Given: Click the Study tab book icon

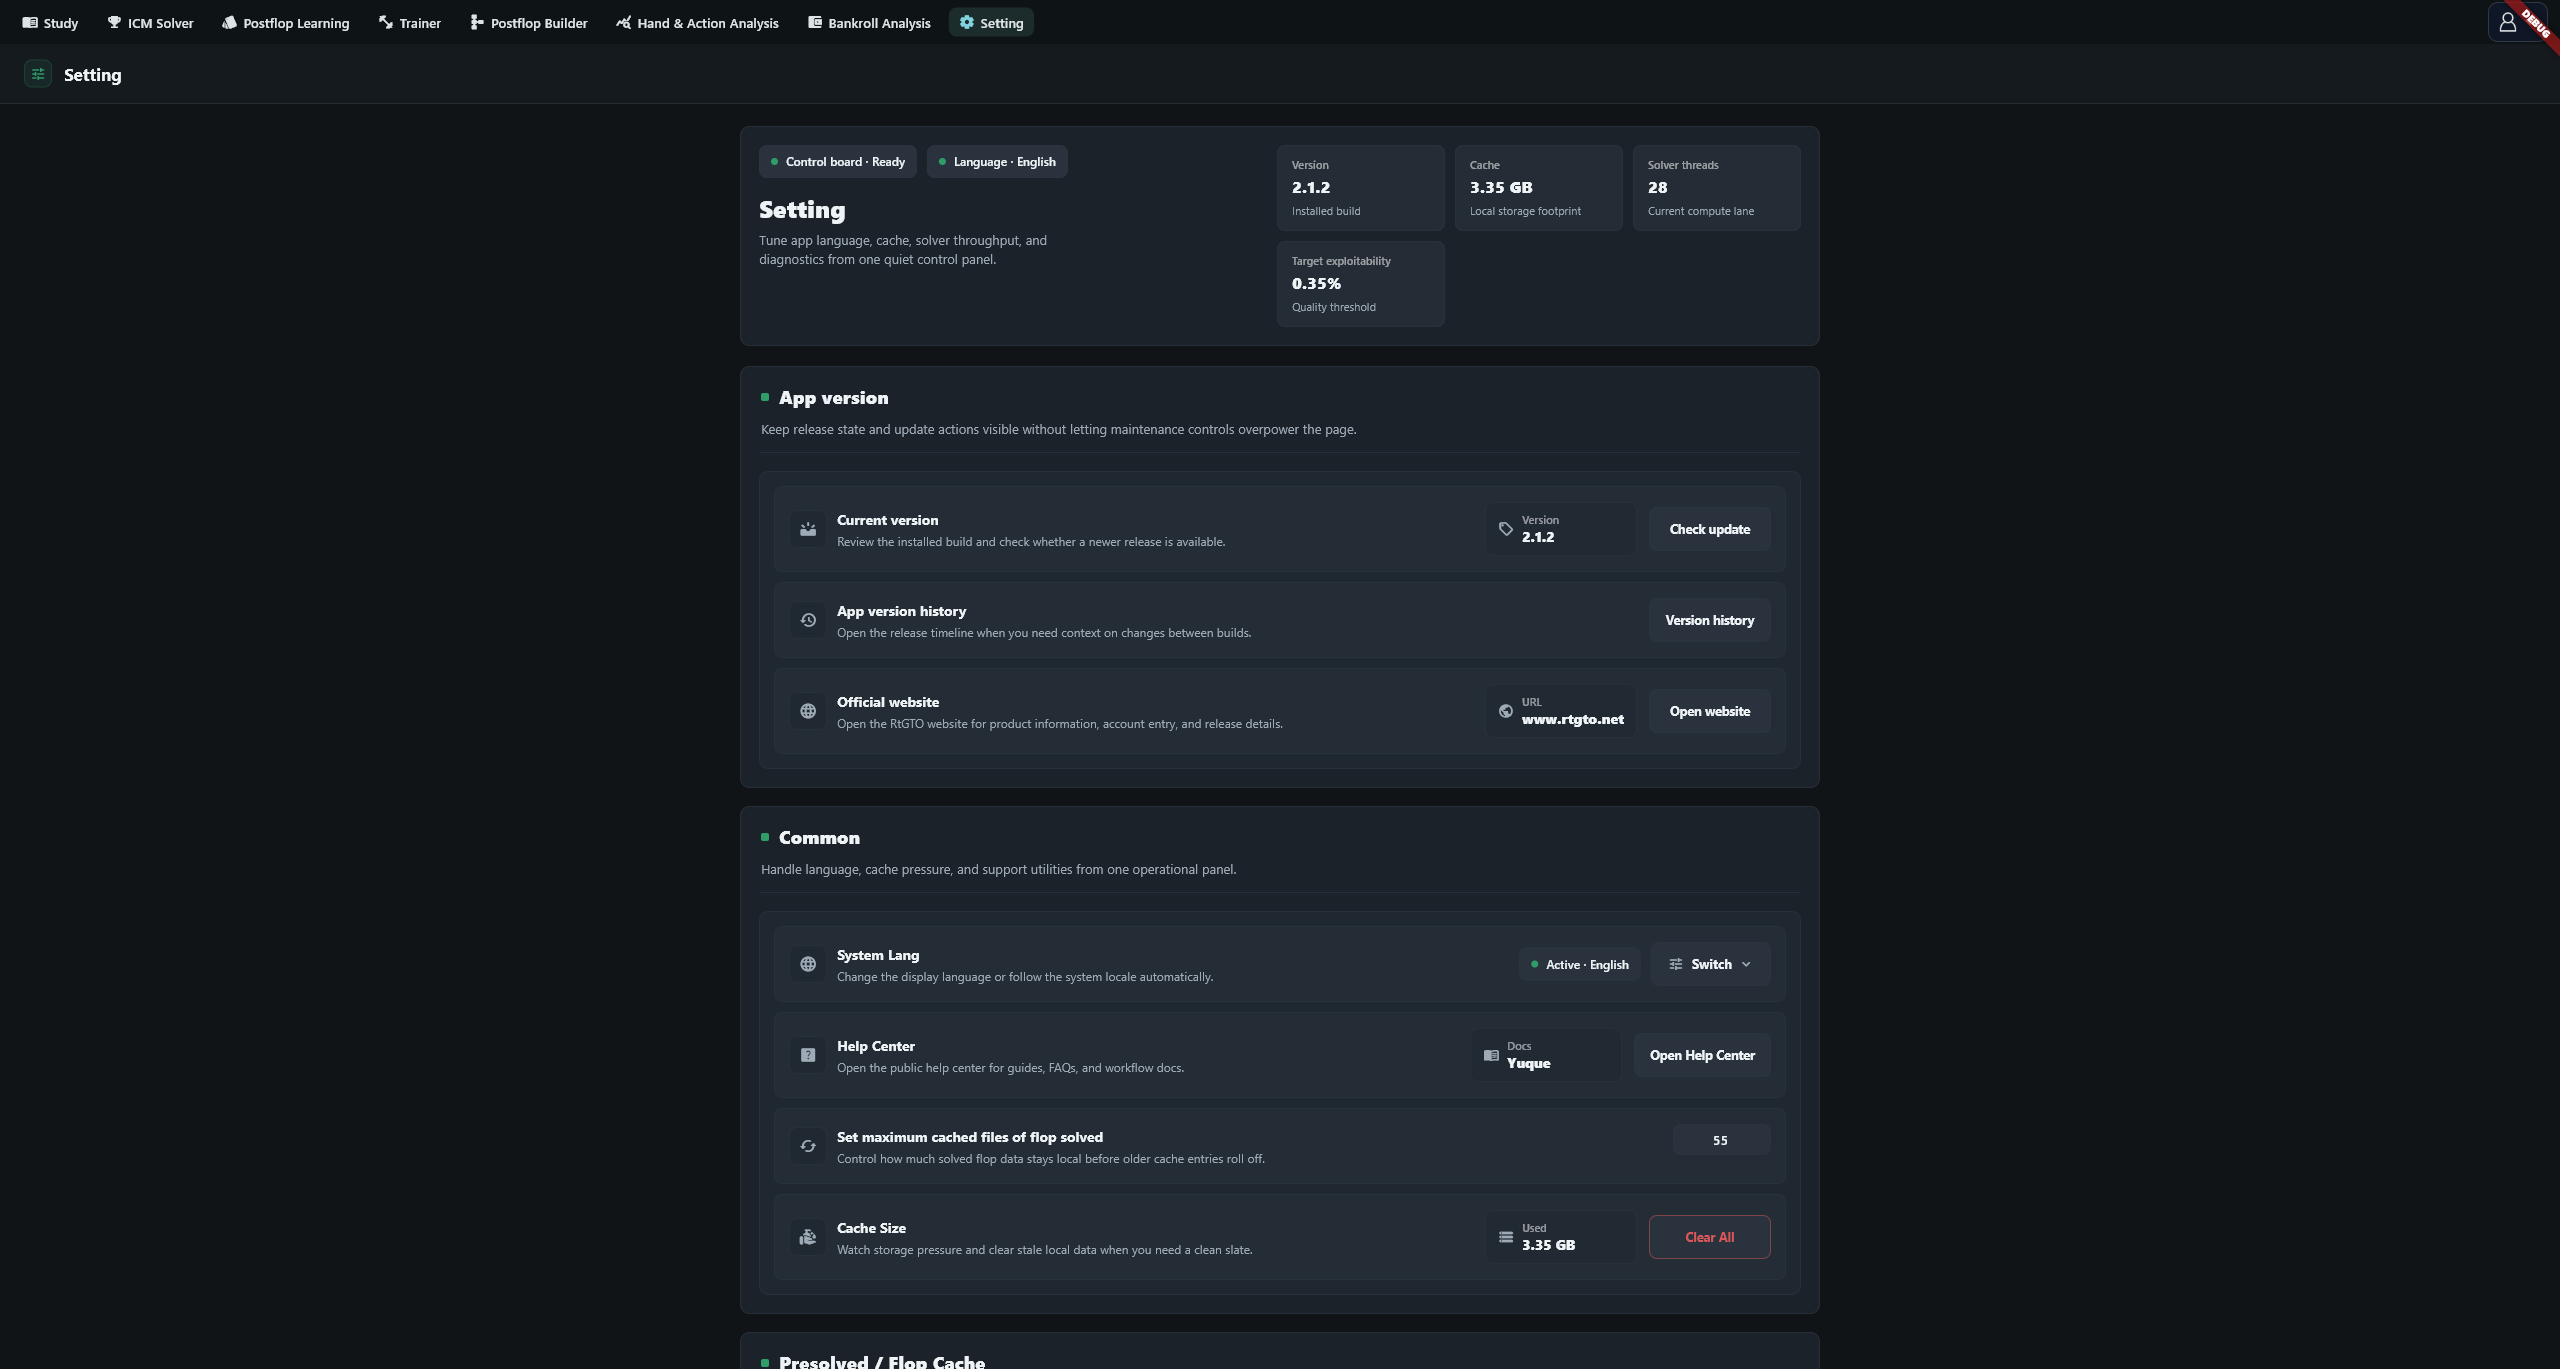Looking at the screenshot, I should click(x=30, y=22).
